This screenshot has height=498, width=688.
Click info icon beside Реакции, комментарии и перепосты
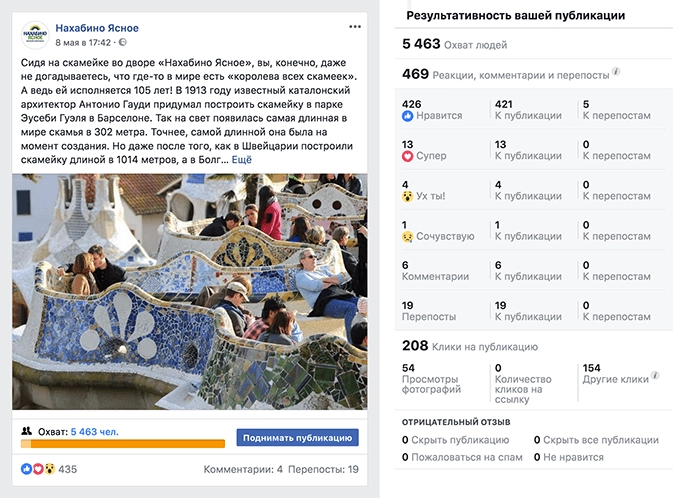pos(616,72)
